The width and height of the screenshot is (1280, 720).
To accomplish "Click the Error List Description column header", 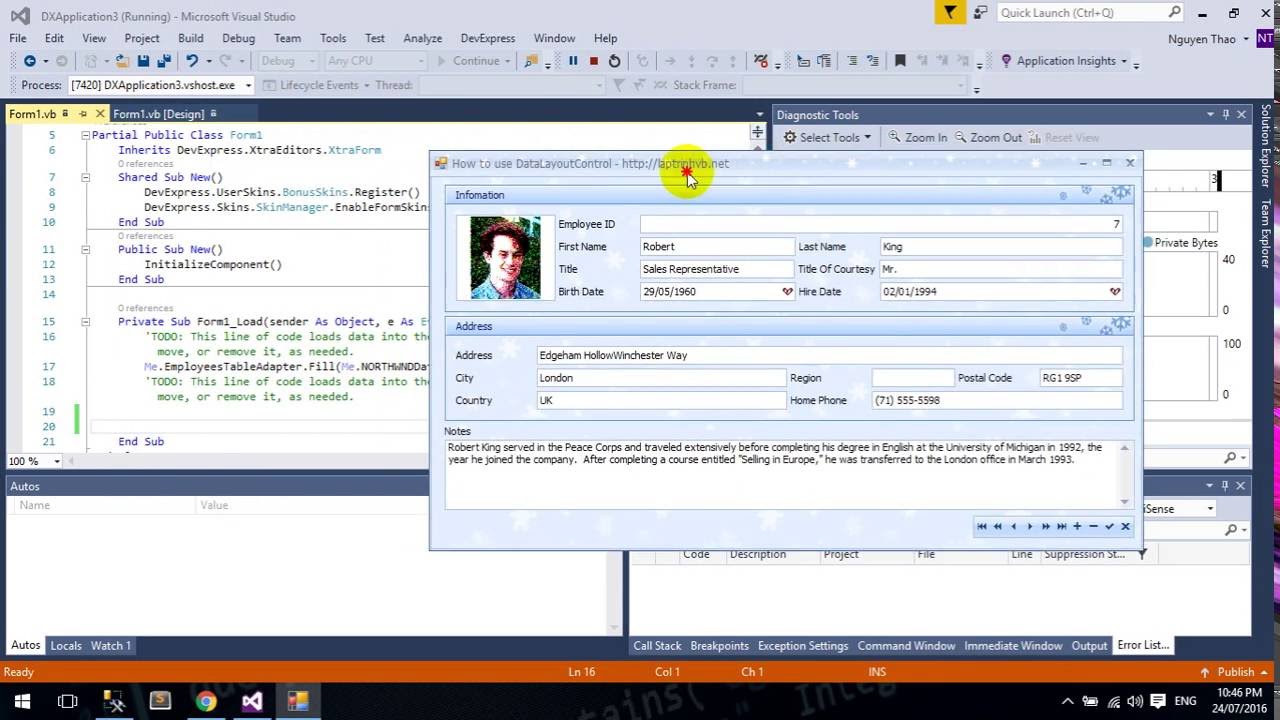I will click(x=757, y=554).
